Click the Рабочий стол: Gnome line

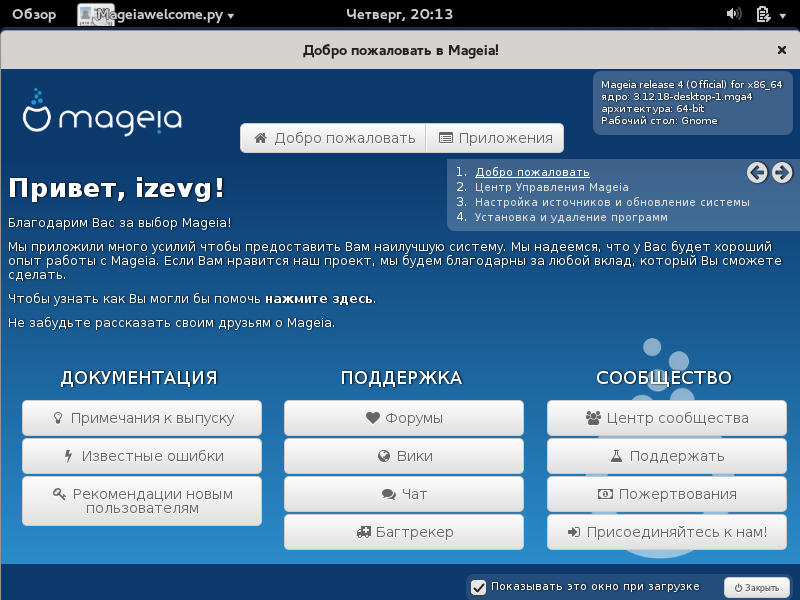(659, 121)
